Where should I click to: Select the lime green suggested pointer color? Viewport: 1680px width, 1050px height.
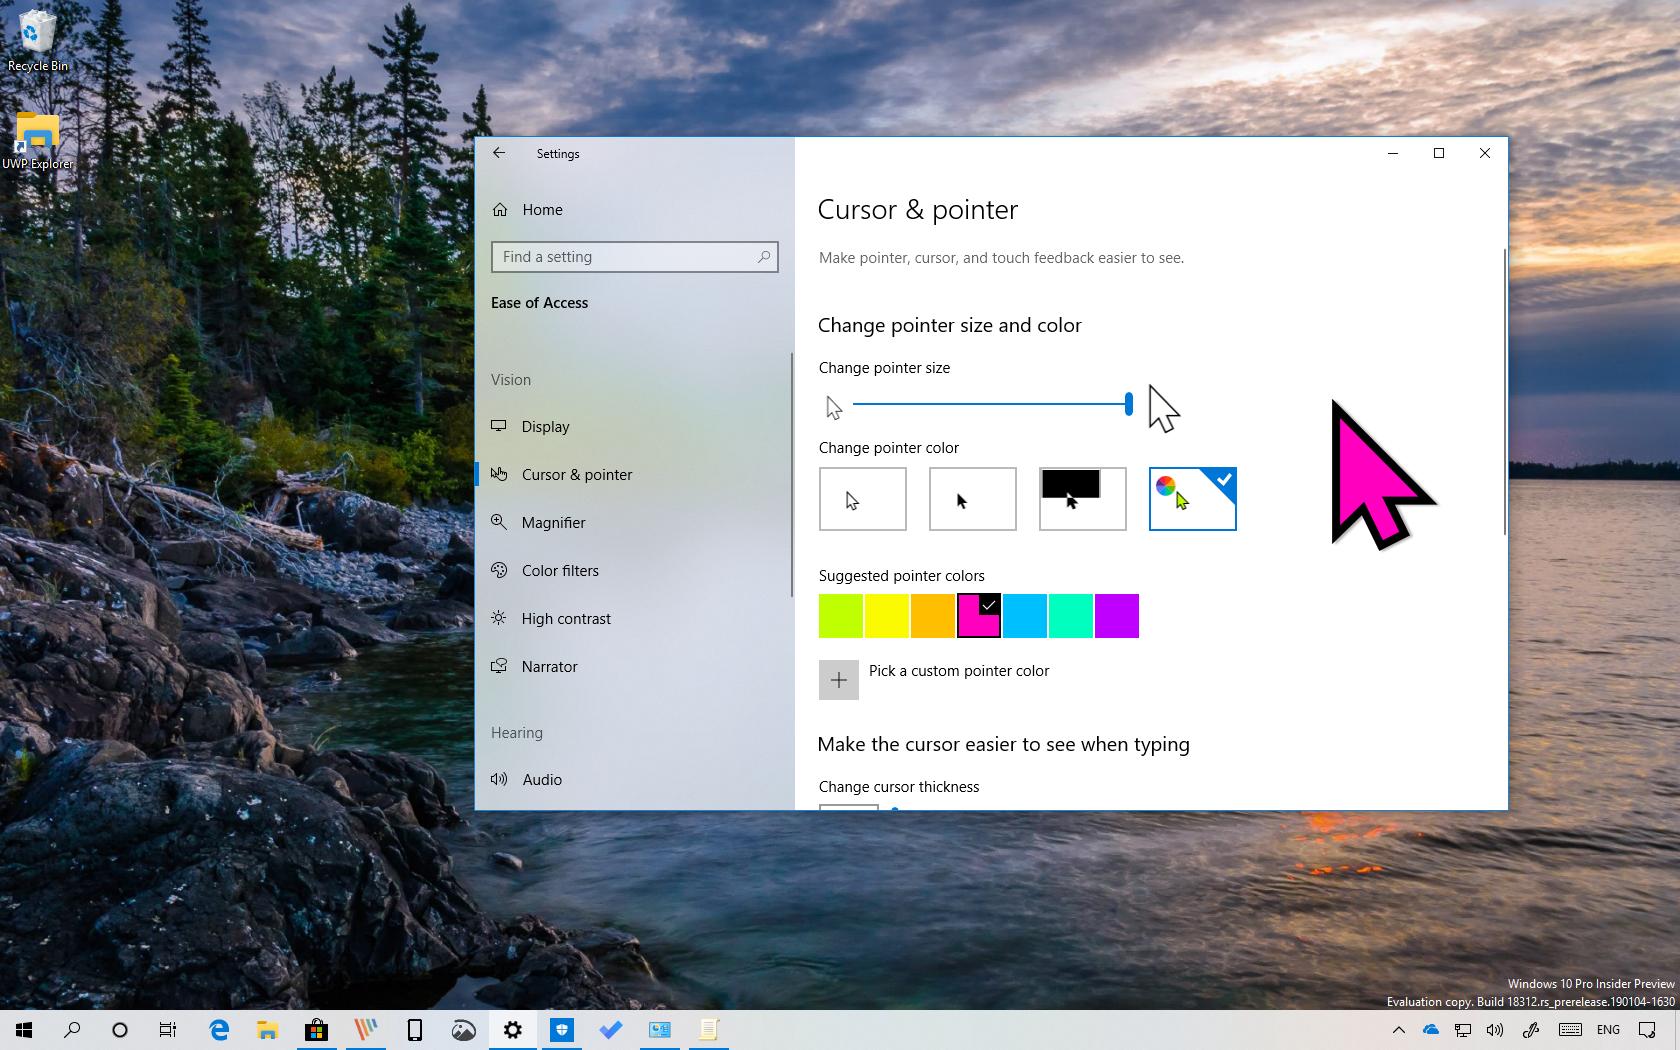(840, 616)
